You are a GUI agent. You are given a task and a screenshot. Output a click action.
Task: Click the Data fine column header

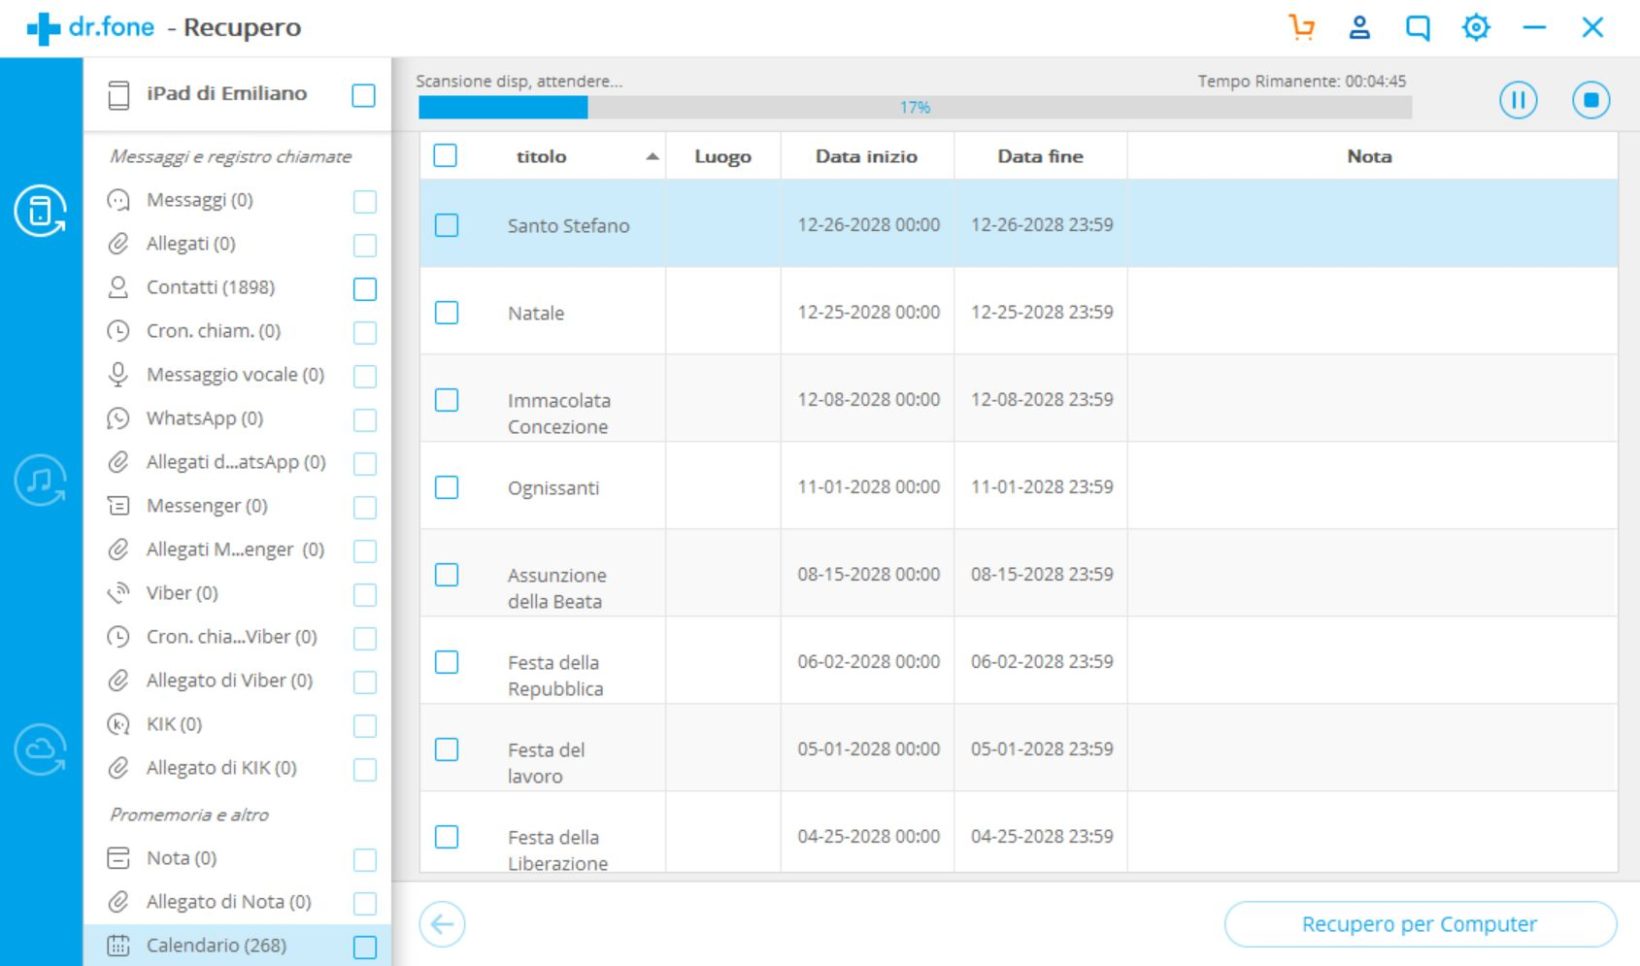1040,156
